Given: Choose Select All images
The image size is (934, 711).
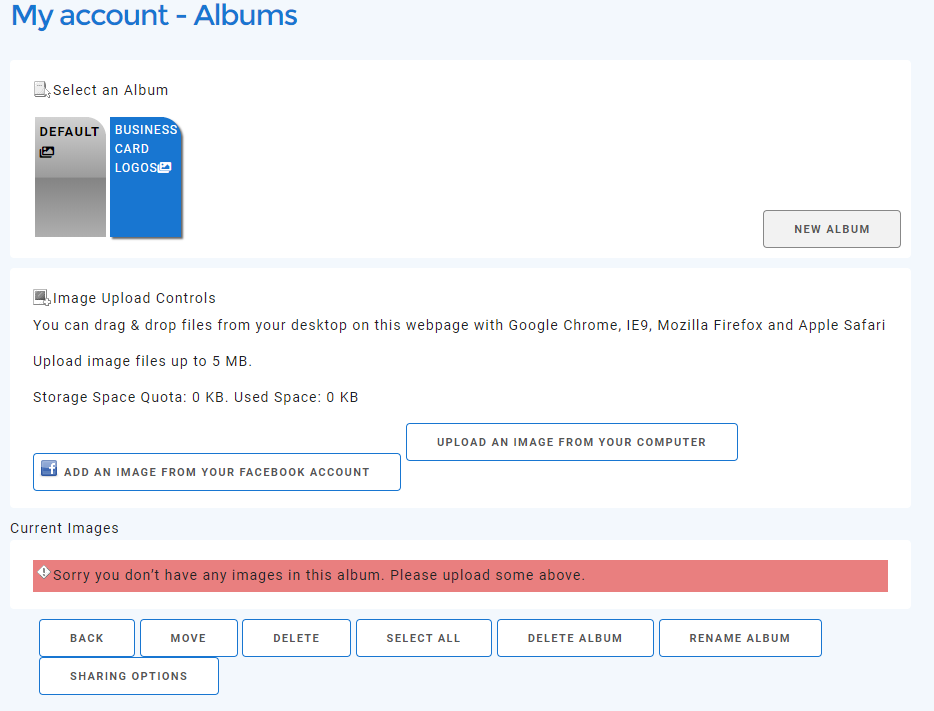Looking at the screenshot, I should [423, 638].
